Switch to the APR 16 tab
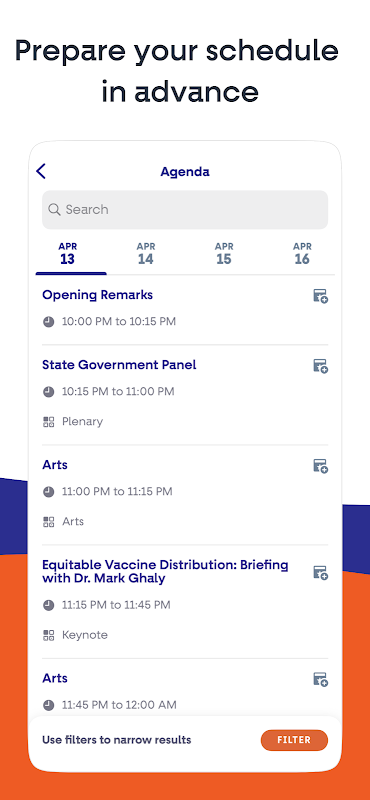The height and width of the screenshot is (800, 370). [302, 254]
